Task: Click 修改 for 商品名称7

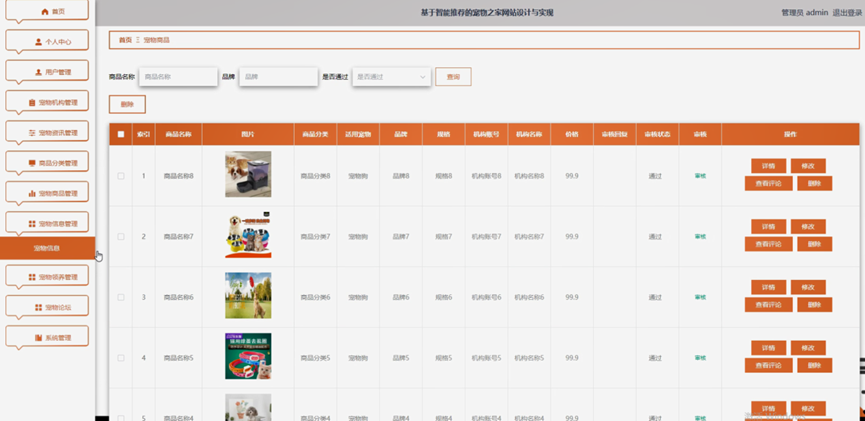Action: click(x=808, y=226)
